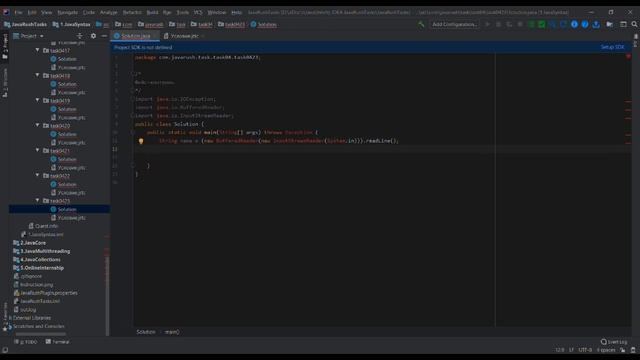
Task: Click the UTF-8 encoding status entry
Action: coord(585,350)
